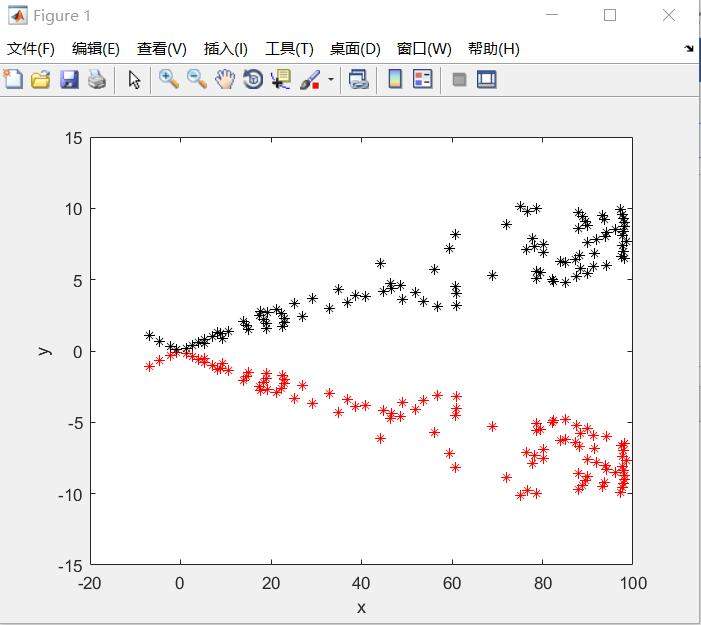Open the 工具(T) menu
The height and width of the screenshot is (625, 701).
[289, 49]
